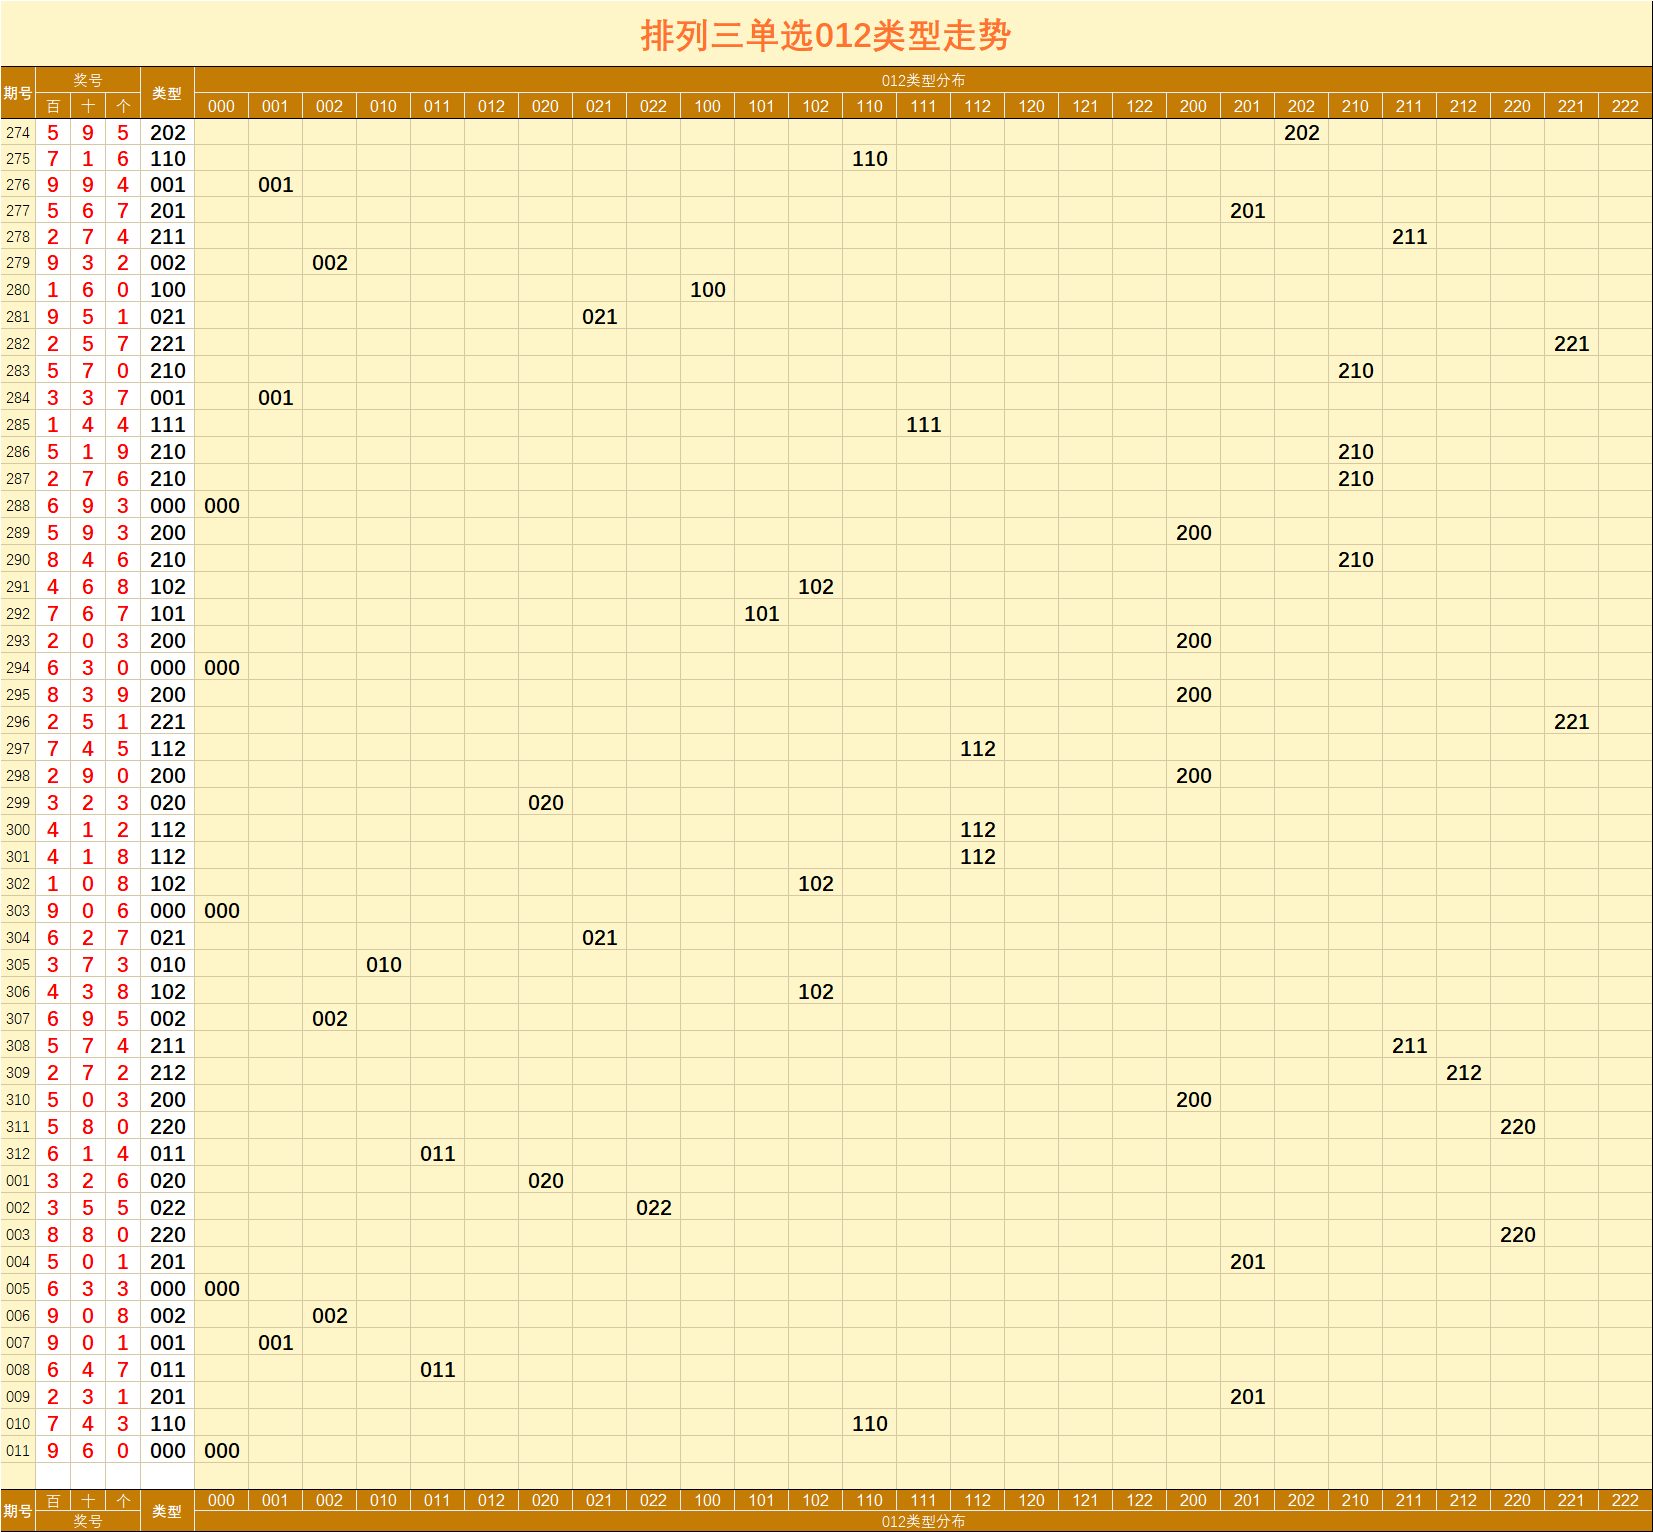Select the bottom 111 footer column label

pos(923,1500)
